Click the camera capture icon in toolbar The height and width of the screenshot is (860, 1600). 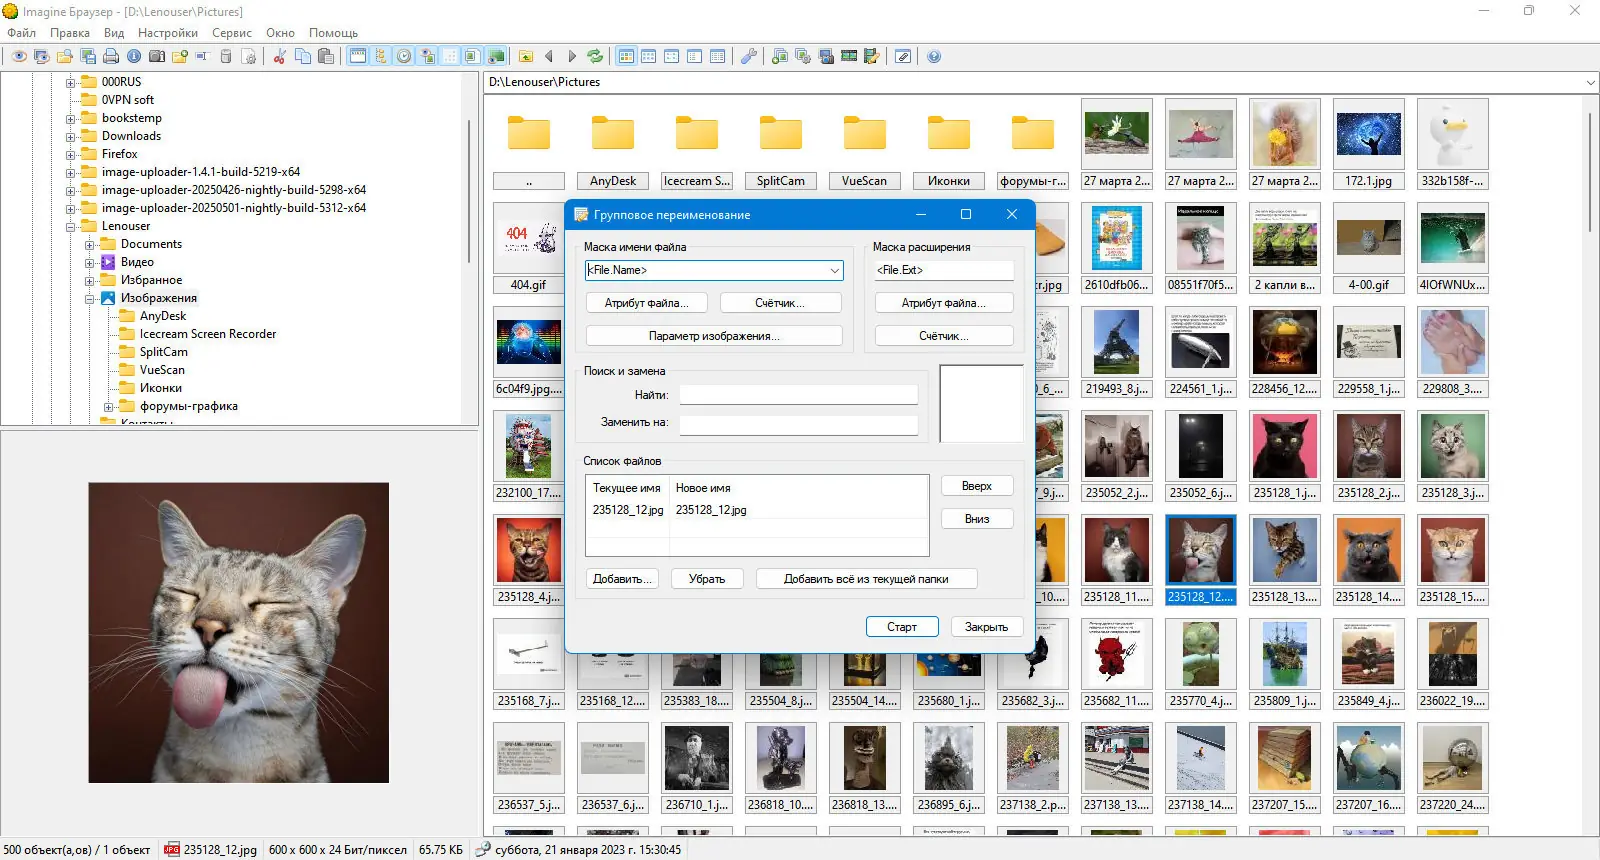157,56
